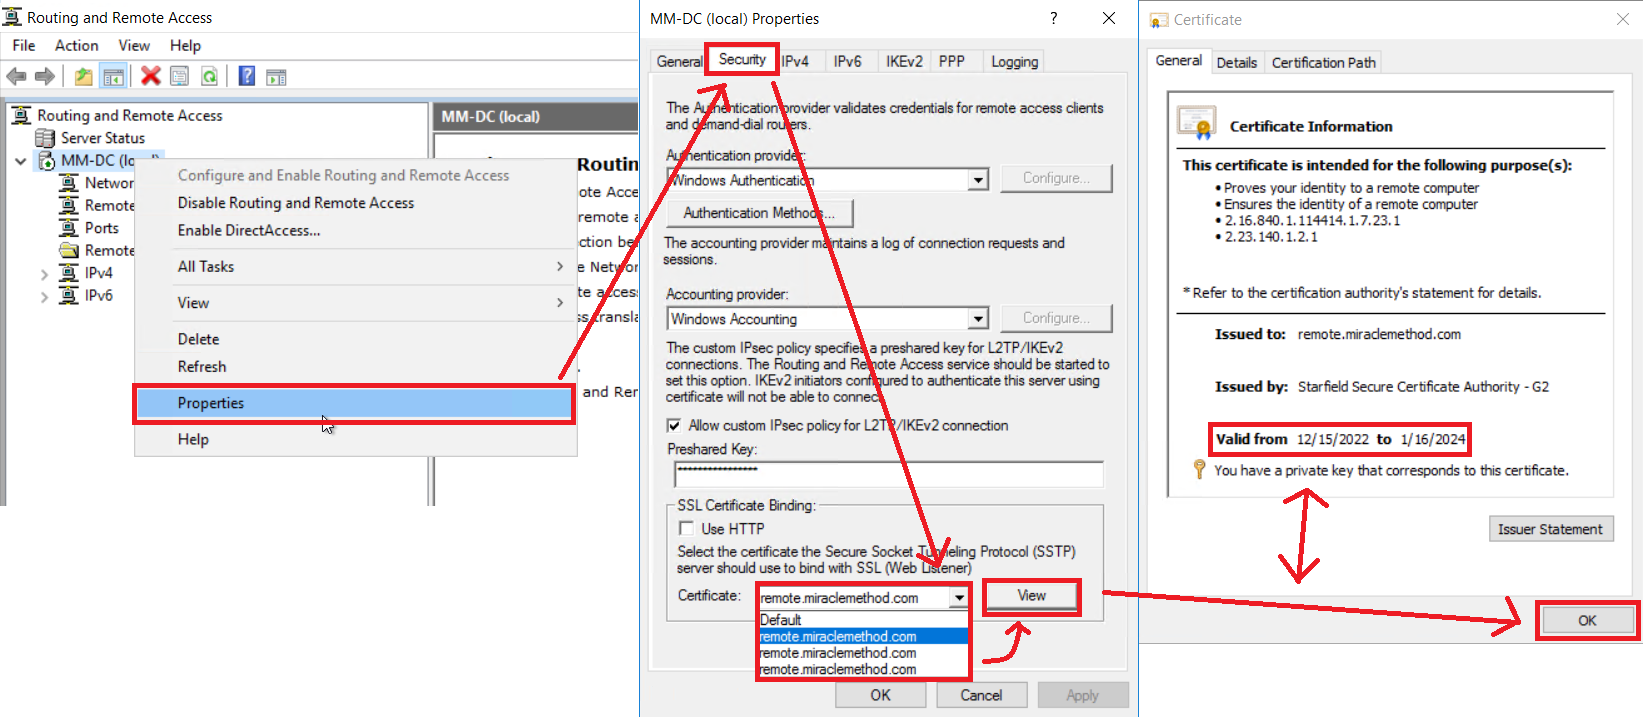Expand the IPv4 tree node

point(44,273)
